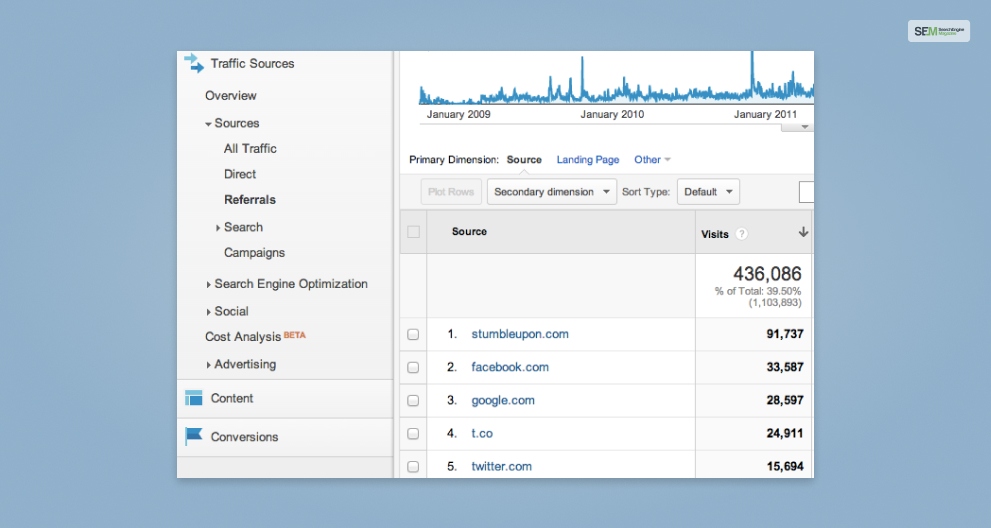Click the 91,737 visits value
This screenshot has width=991, height=528.
point(785,334)
